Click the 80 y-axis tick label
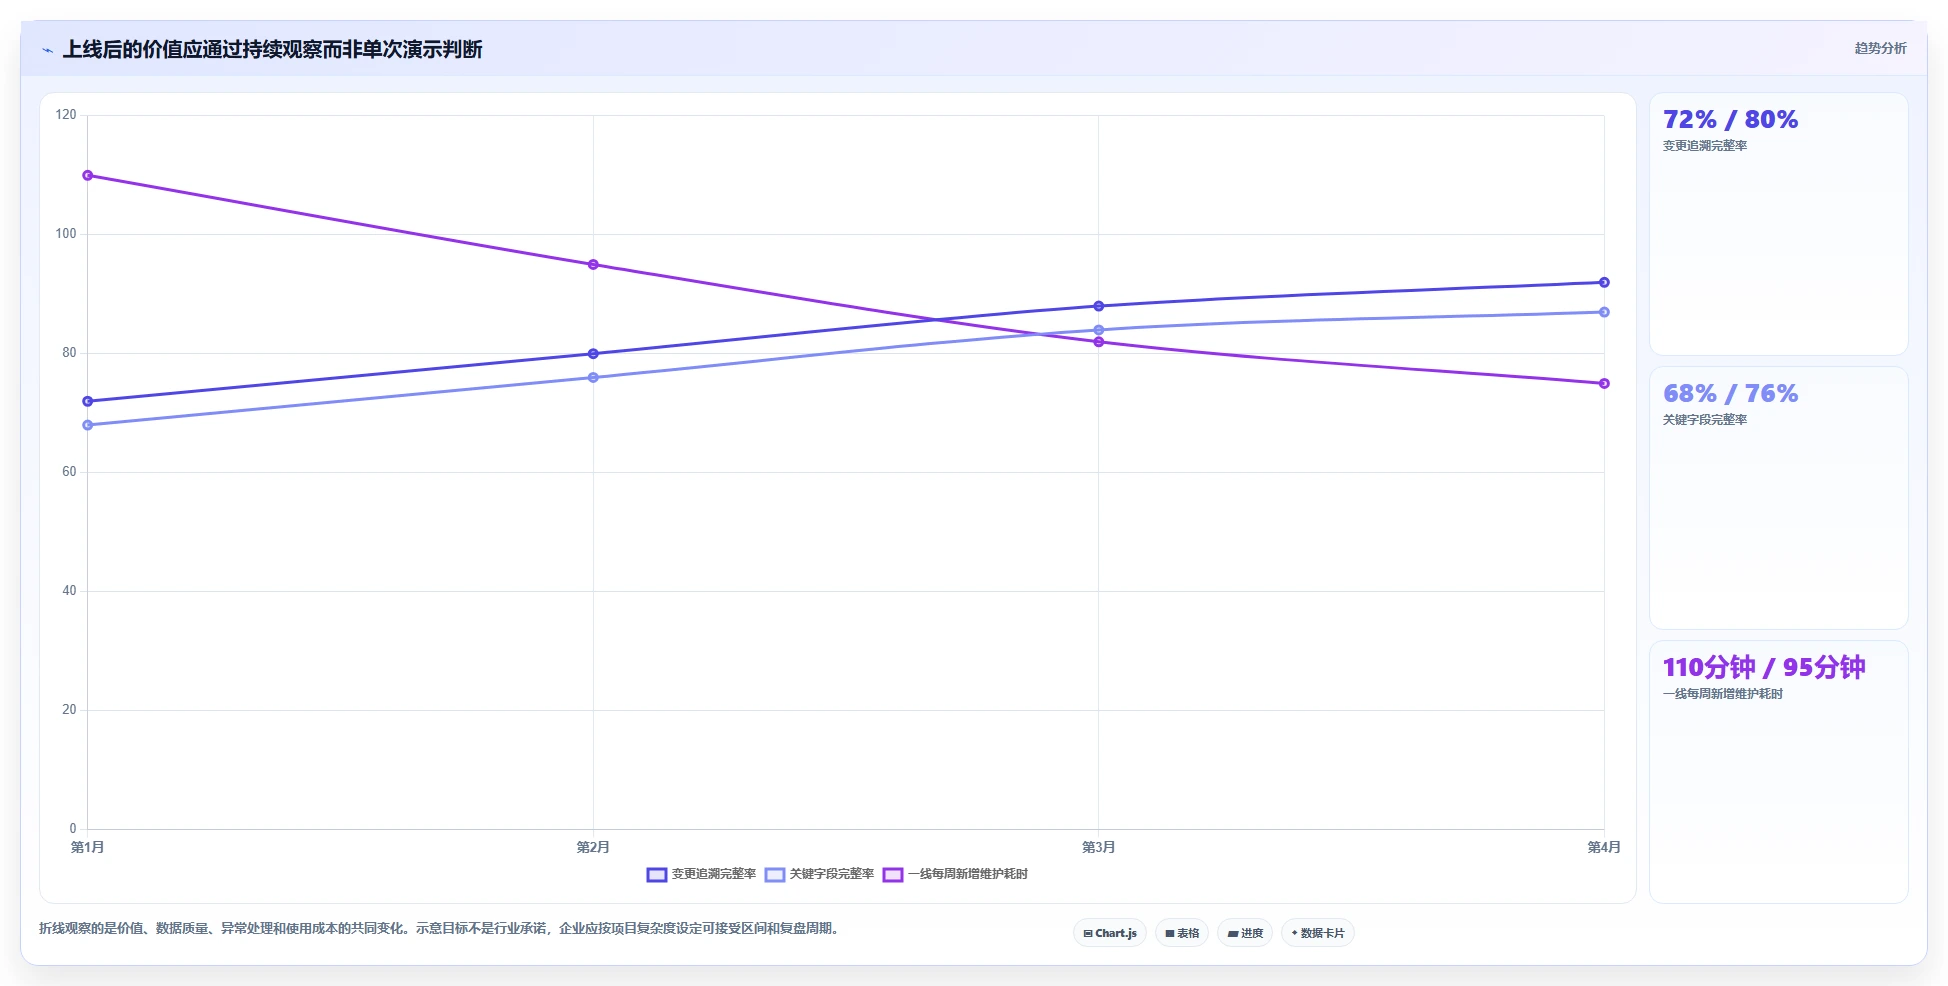Image resolution: width=1948 pixels, height=986 pixels. 69,353
